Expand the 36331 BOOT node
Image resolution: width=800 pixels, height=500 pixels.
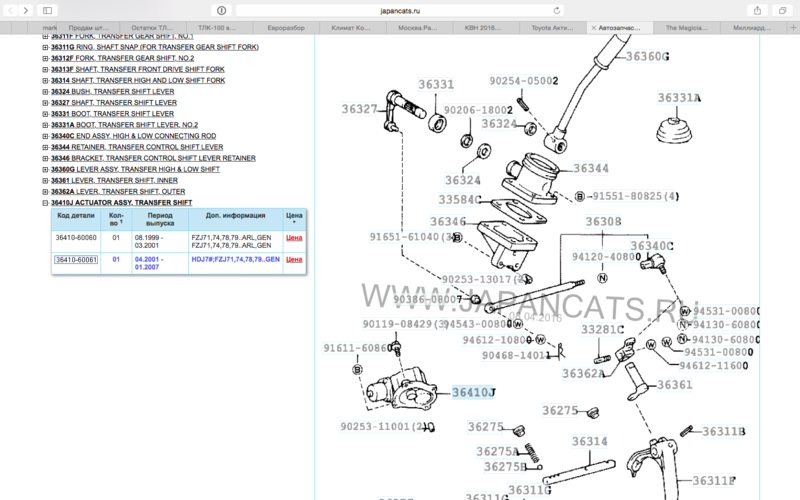coord(45,114)
